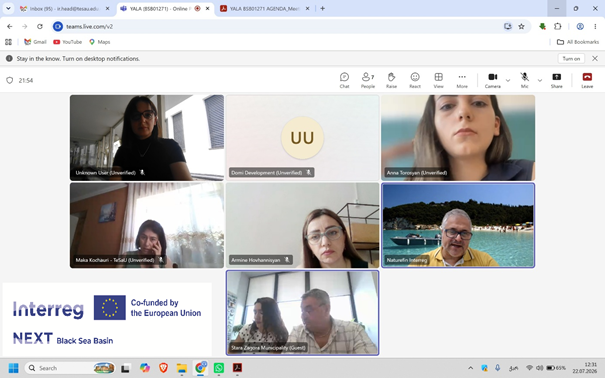This screenshot has height=378, width=605.
Task: Select the Naturefin Interreg video tile
Action: click(458, 225)
